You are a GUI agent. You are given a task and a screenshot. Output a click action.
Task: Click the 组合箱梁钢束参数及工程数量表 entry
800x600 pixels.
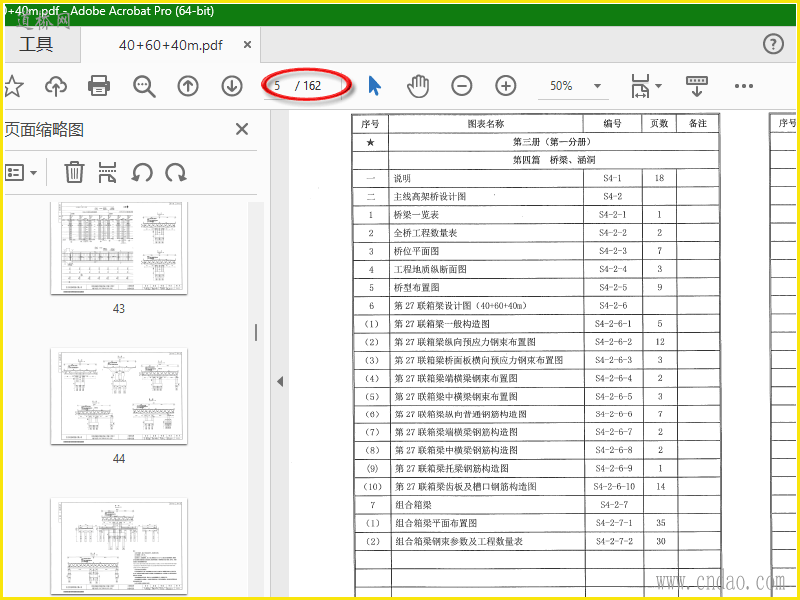click(x=459, y=542)
